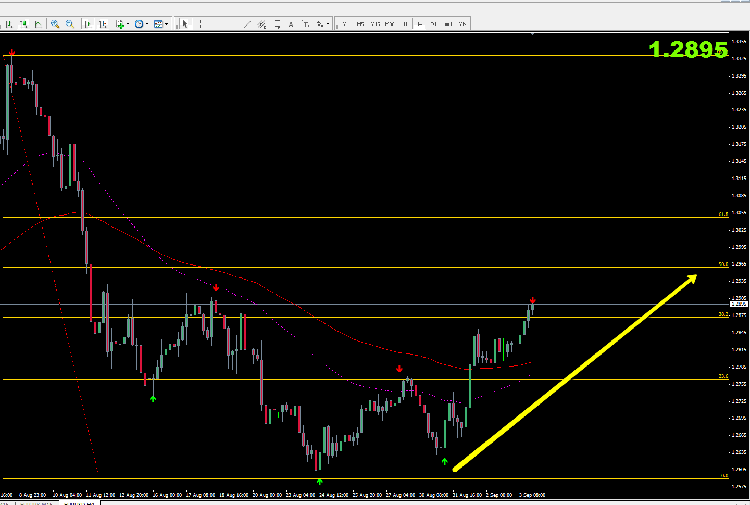Switch chart to line chart mode
The image size is (750, 505).
pos(38,23)
